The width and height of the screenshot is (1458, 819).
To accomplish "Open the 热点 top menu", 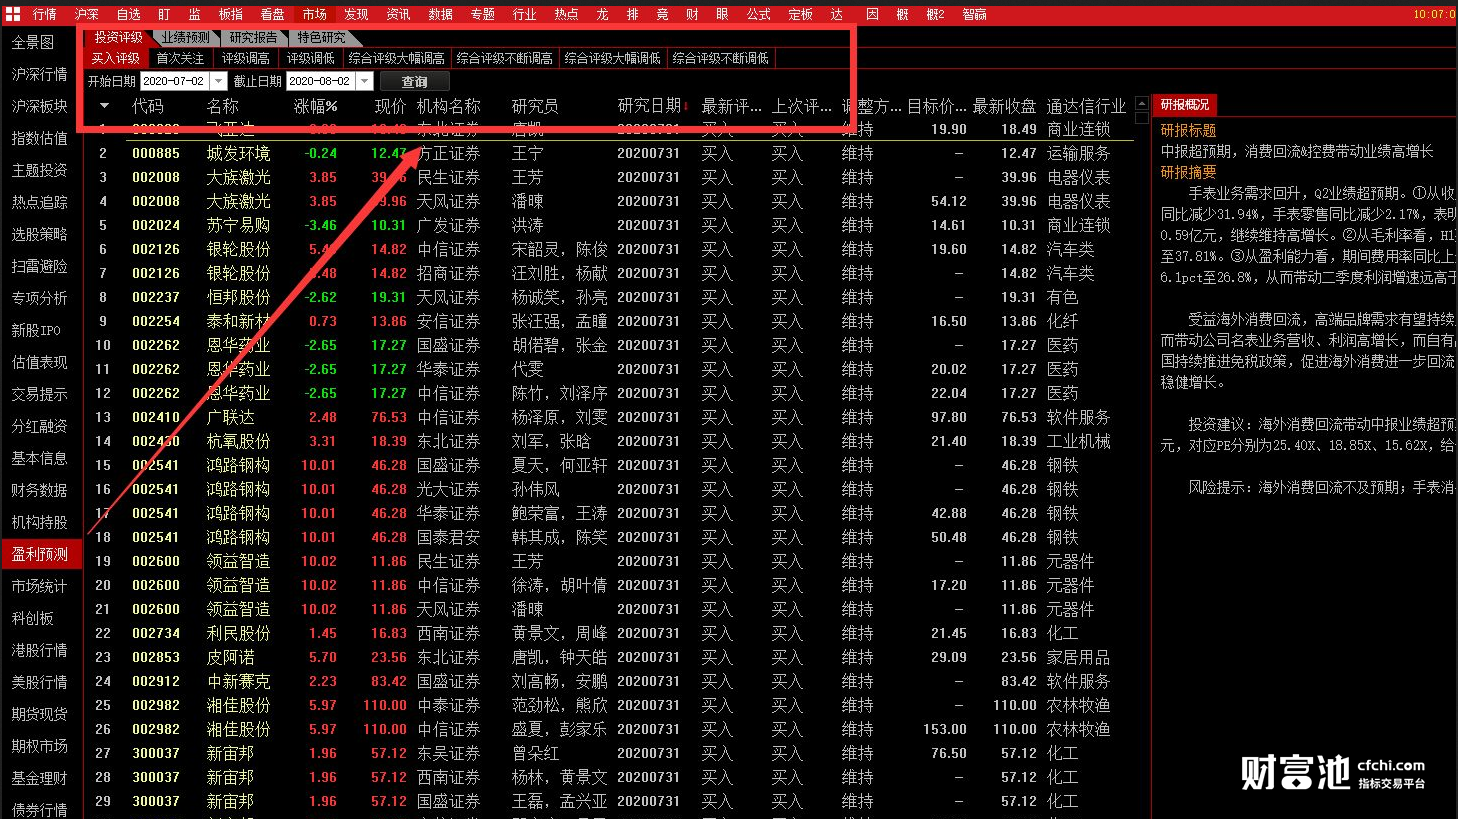I will point(566,14).
